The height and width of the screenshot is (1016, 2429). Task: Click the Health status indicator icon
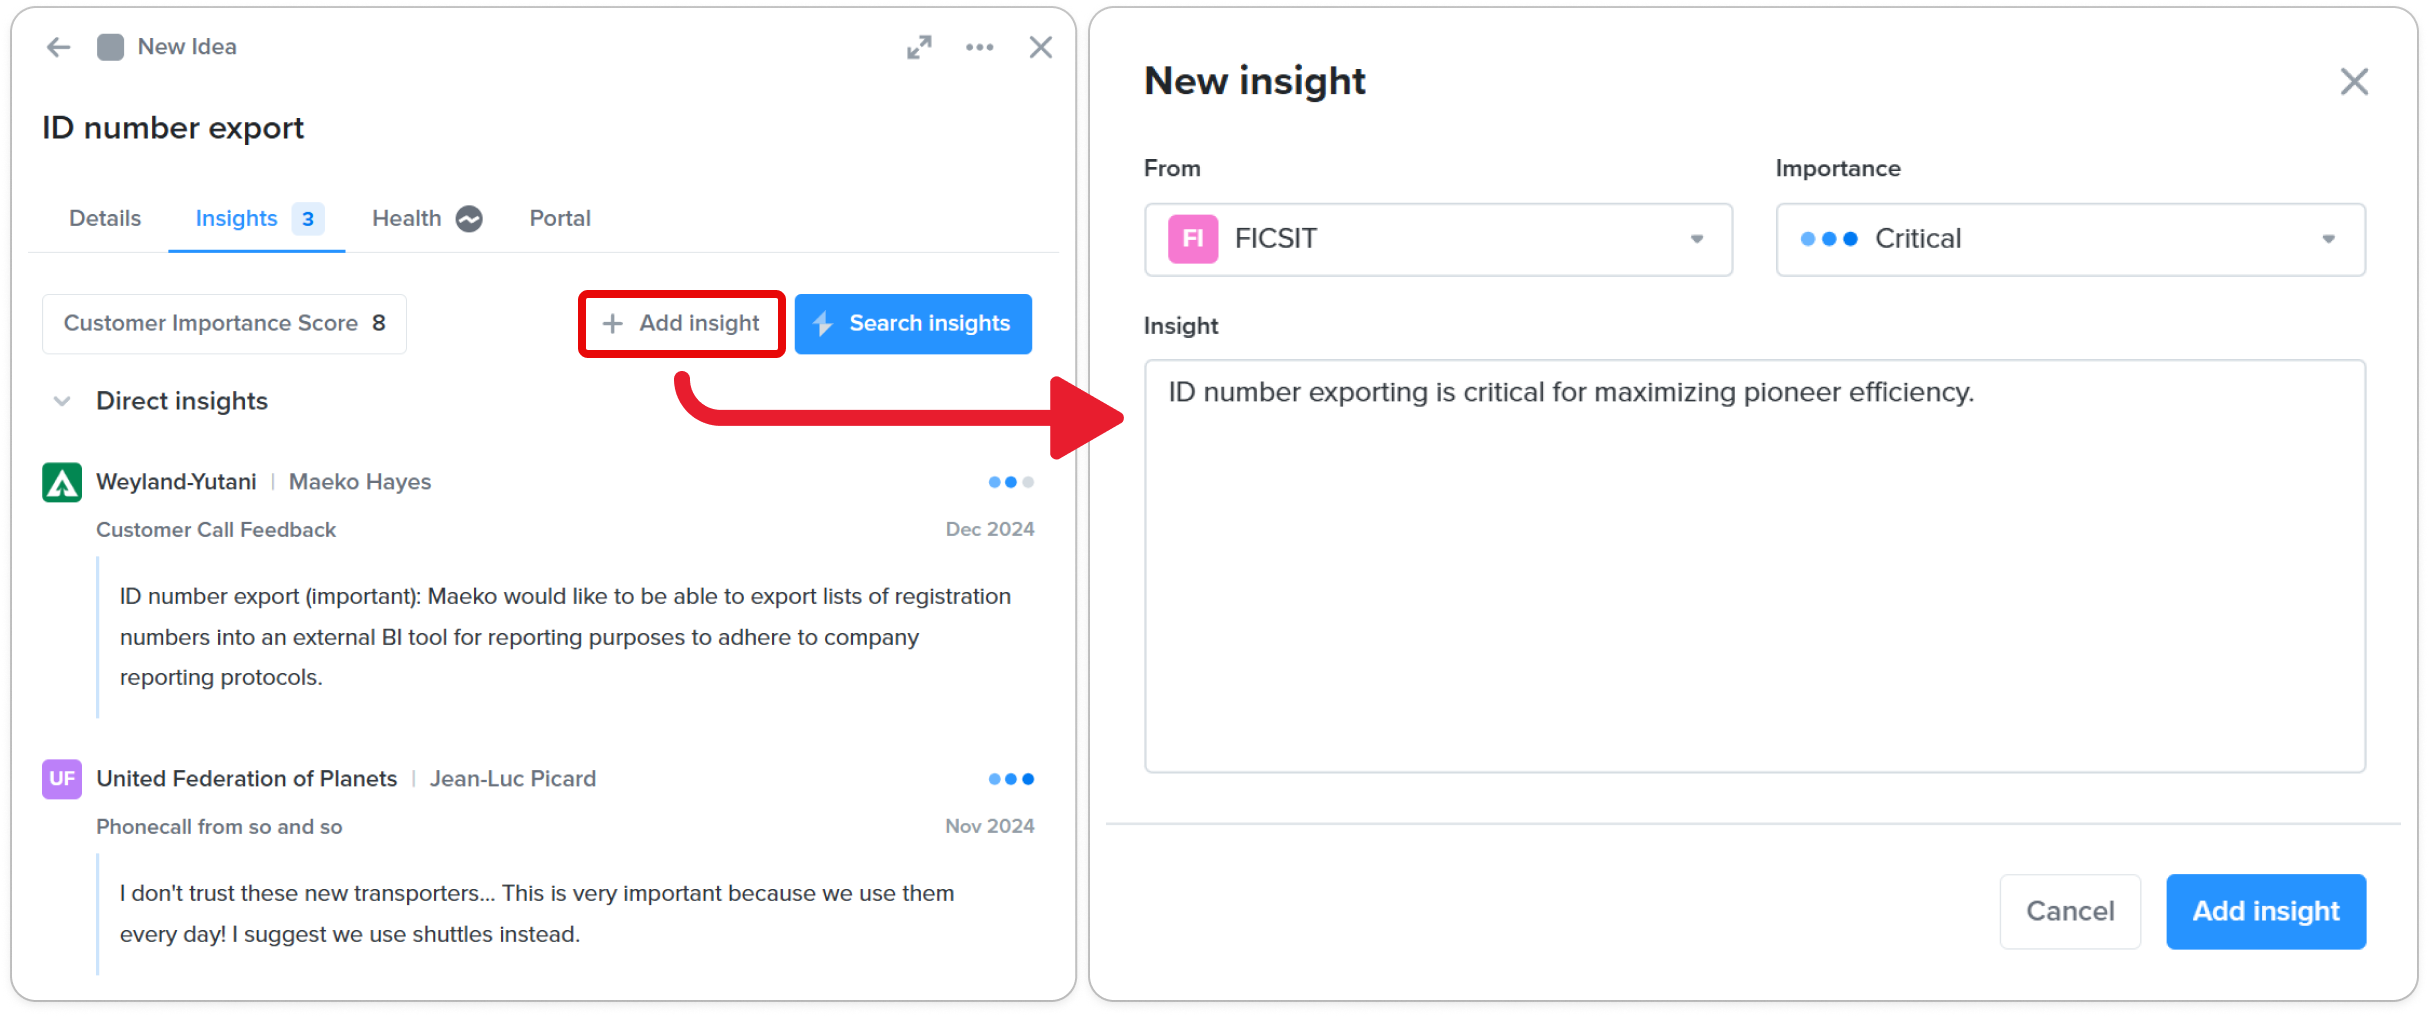click(469, 219)
